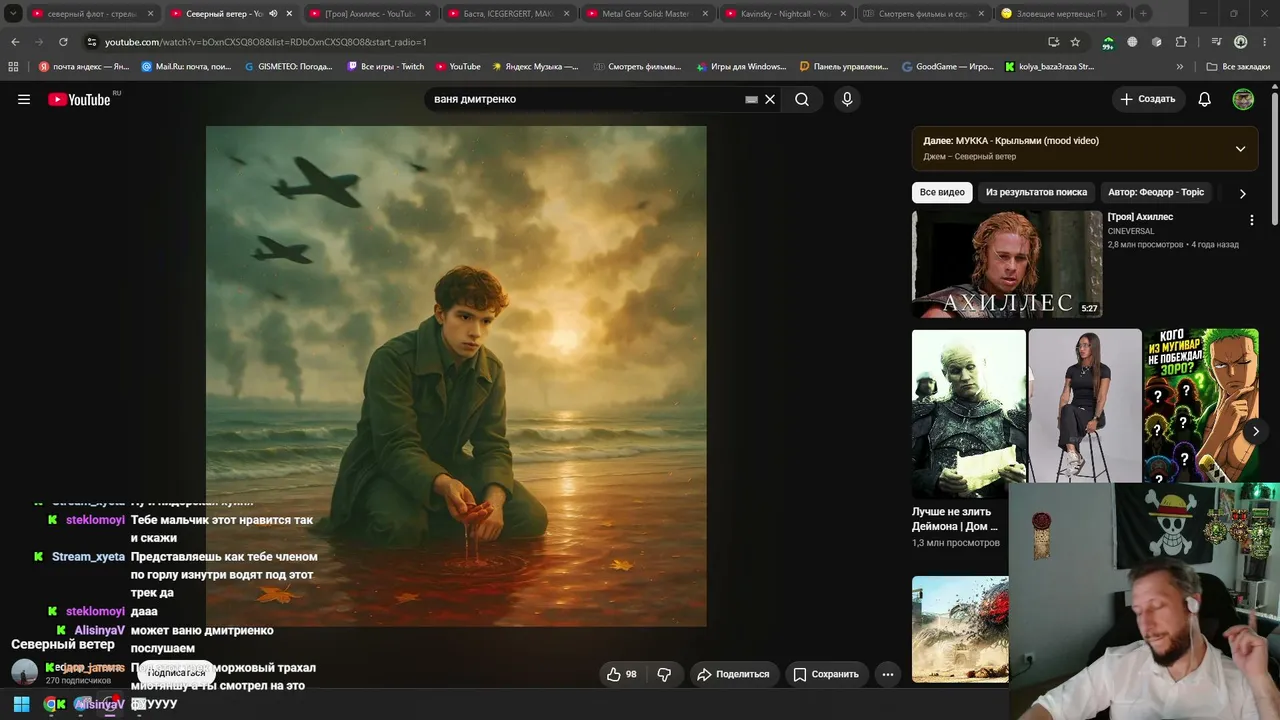Open the YouTube guide hamburger menu

24,99
